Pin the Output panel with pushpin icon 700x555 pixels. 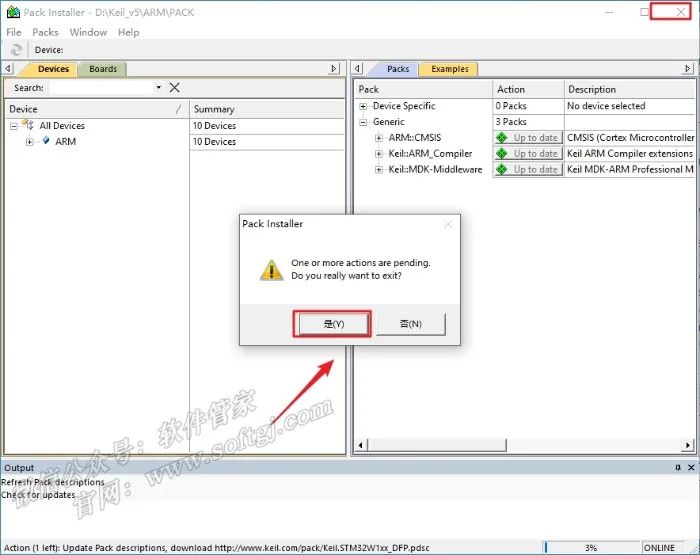(x=678, y=467)
